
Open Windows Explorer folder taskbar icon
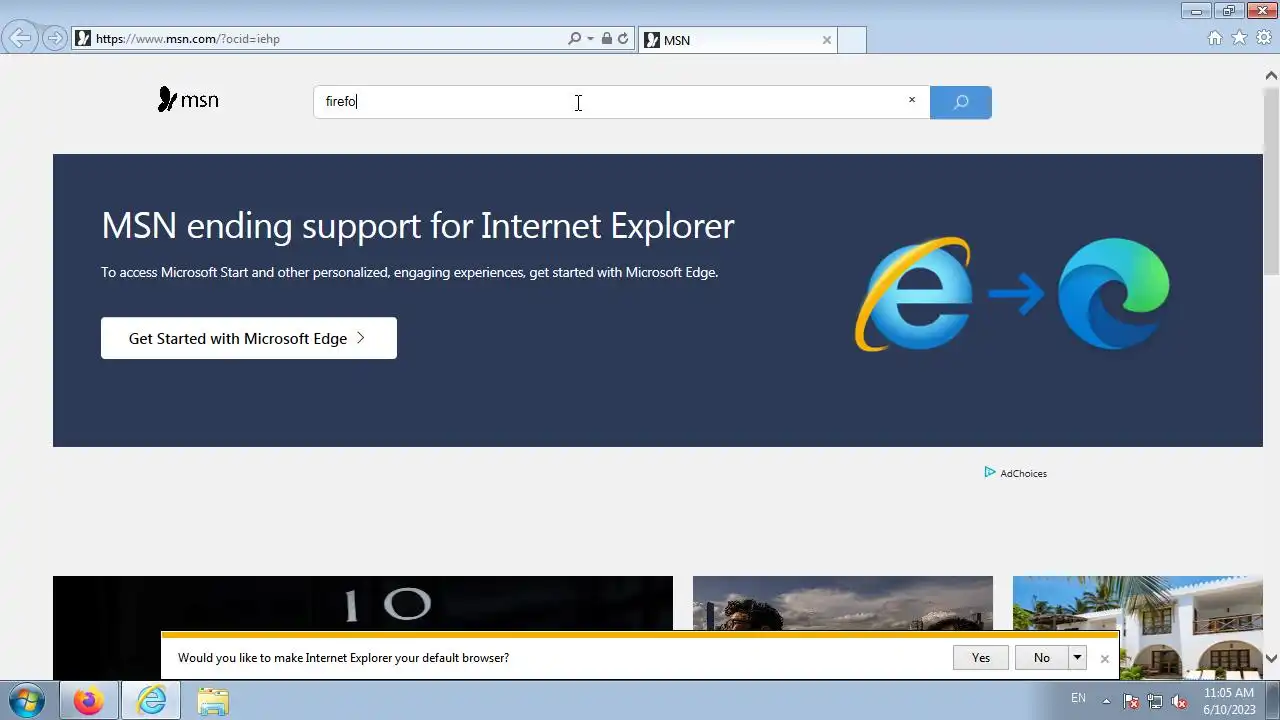[x=213, y=701]
